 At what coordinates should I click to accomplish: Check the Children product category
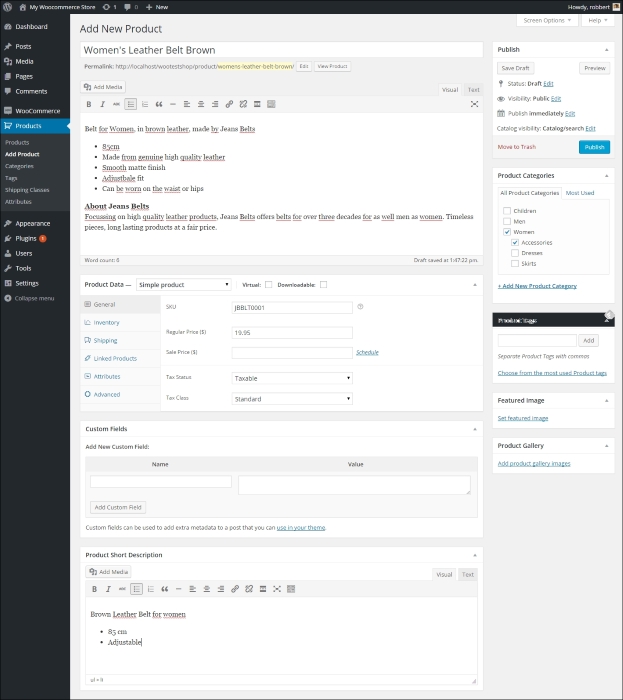(x=507, y=211)
